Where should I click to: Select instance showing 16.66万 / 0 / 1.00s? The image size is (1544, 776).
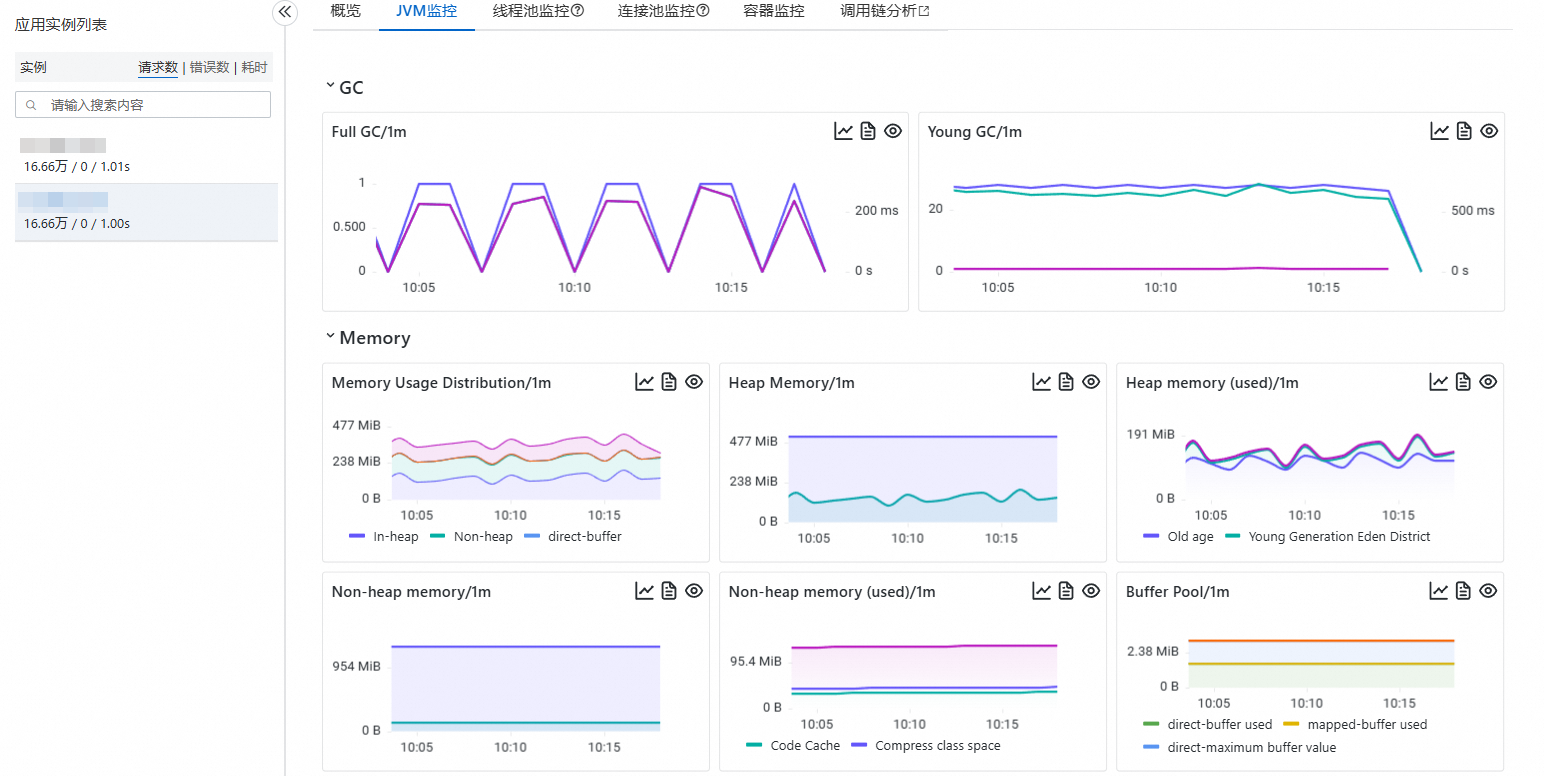point(147,212)
